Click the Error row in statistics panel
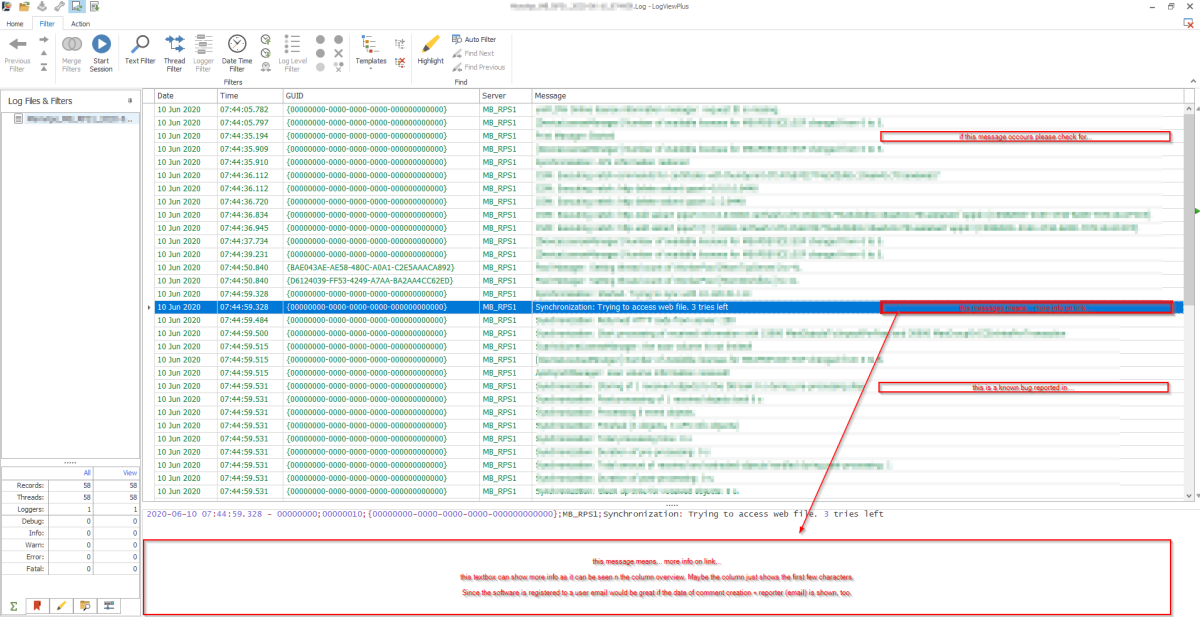Viewport: 1200px width, 617px height. coord(70,555)
